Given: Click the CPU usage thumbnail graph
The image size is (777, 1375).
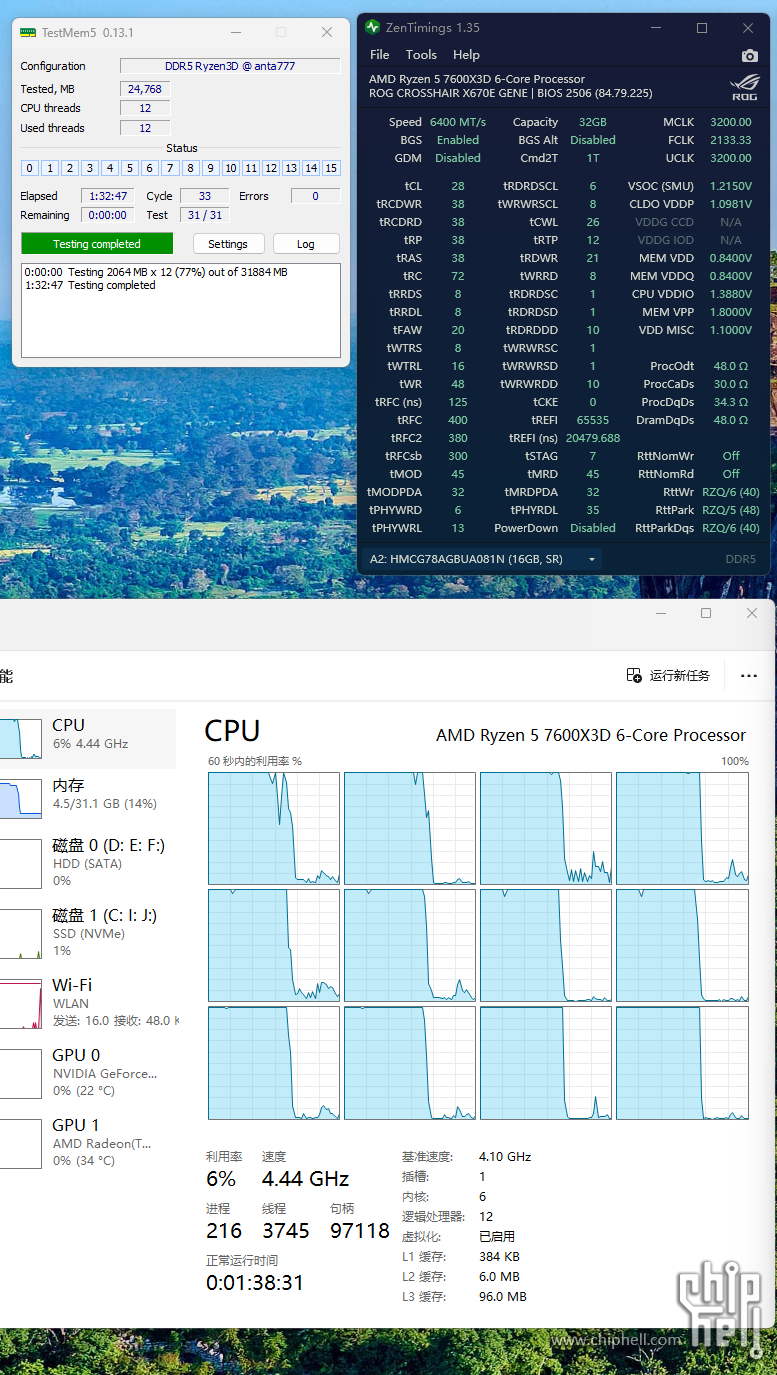Looking at the screenshot, I should tap(20, 738).
